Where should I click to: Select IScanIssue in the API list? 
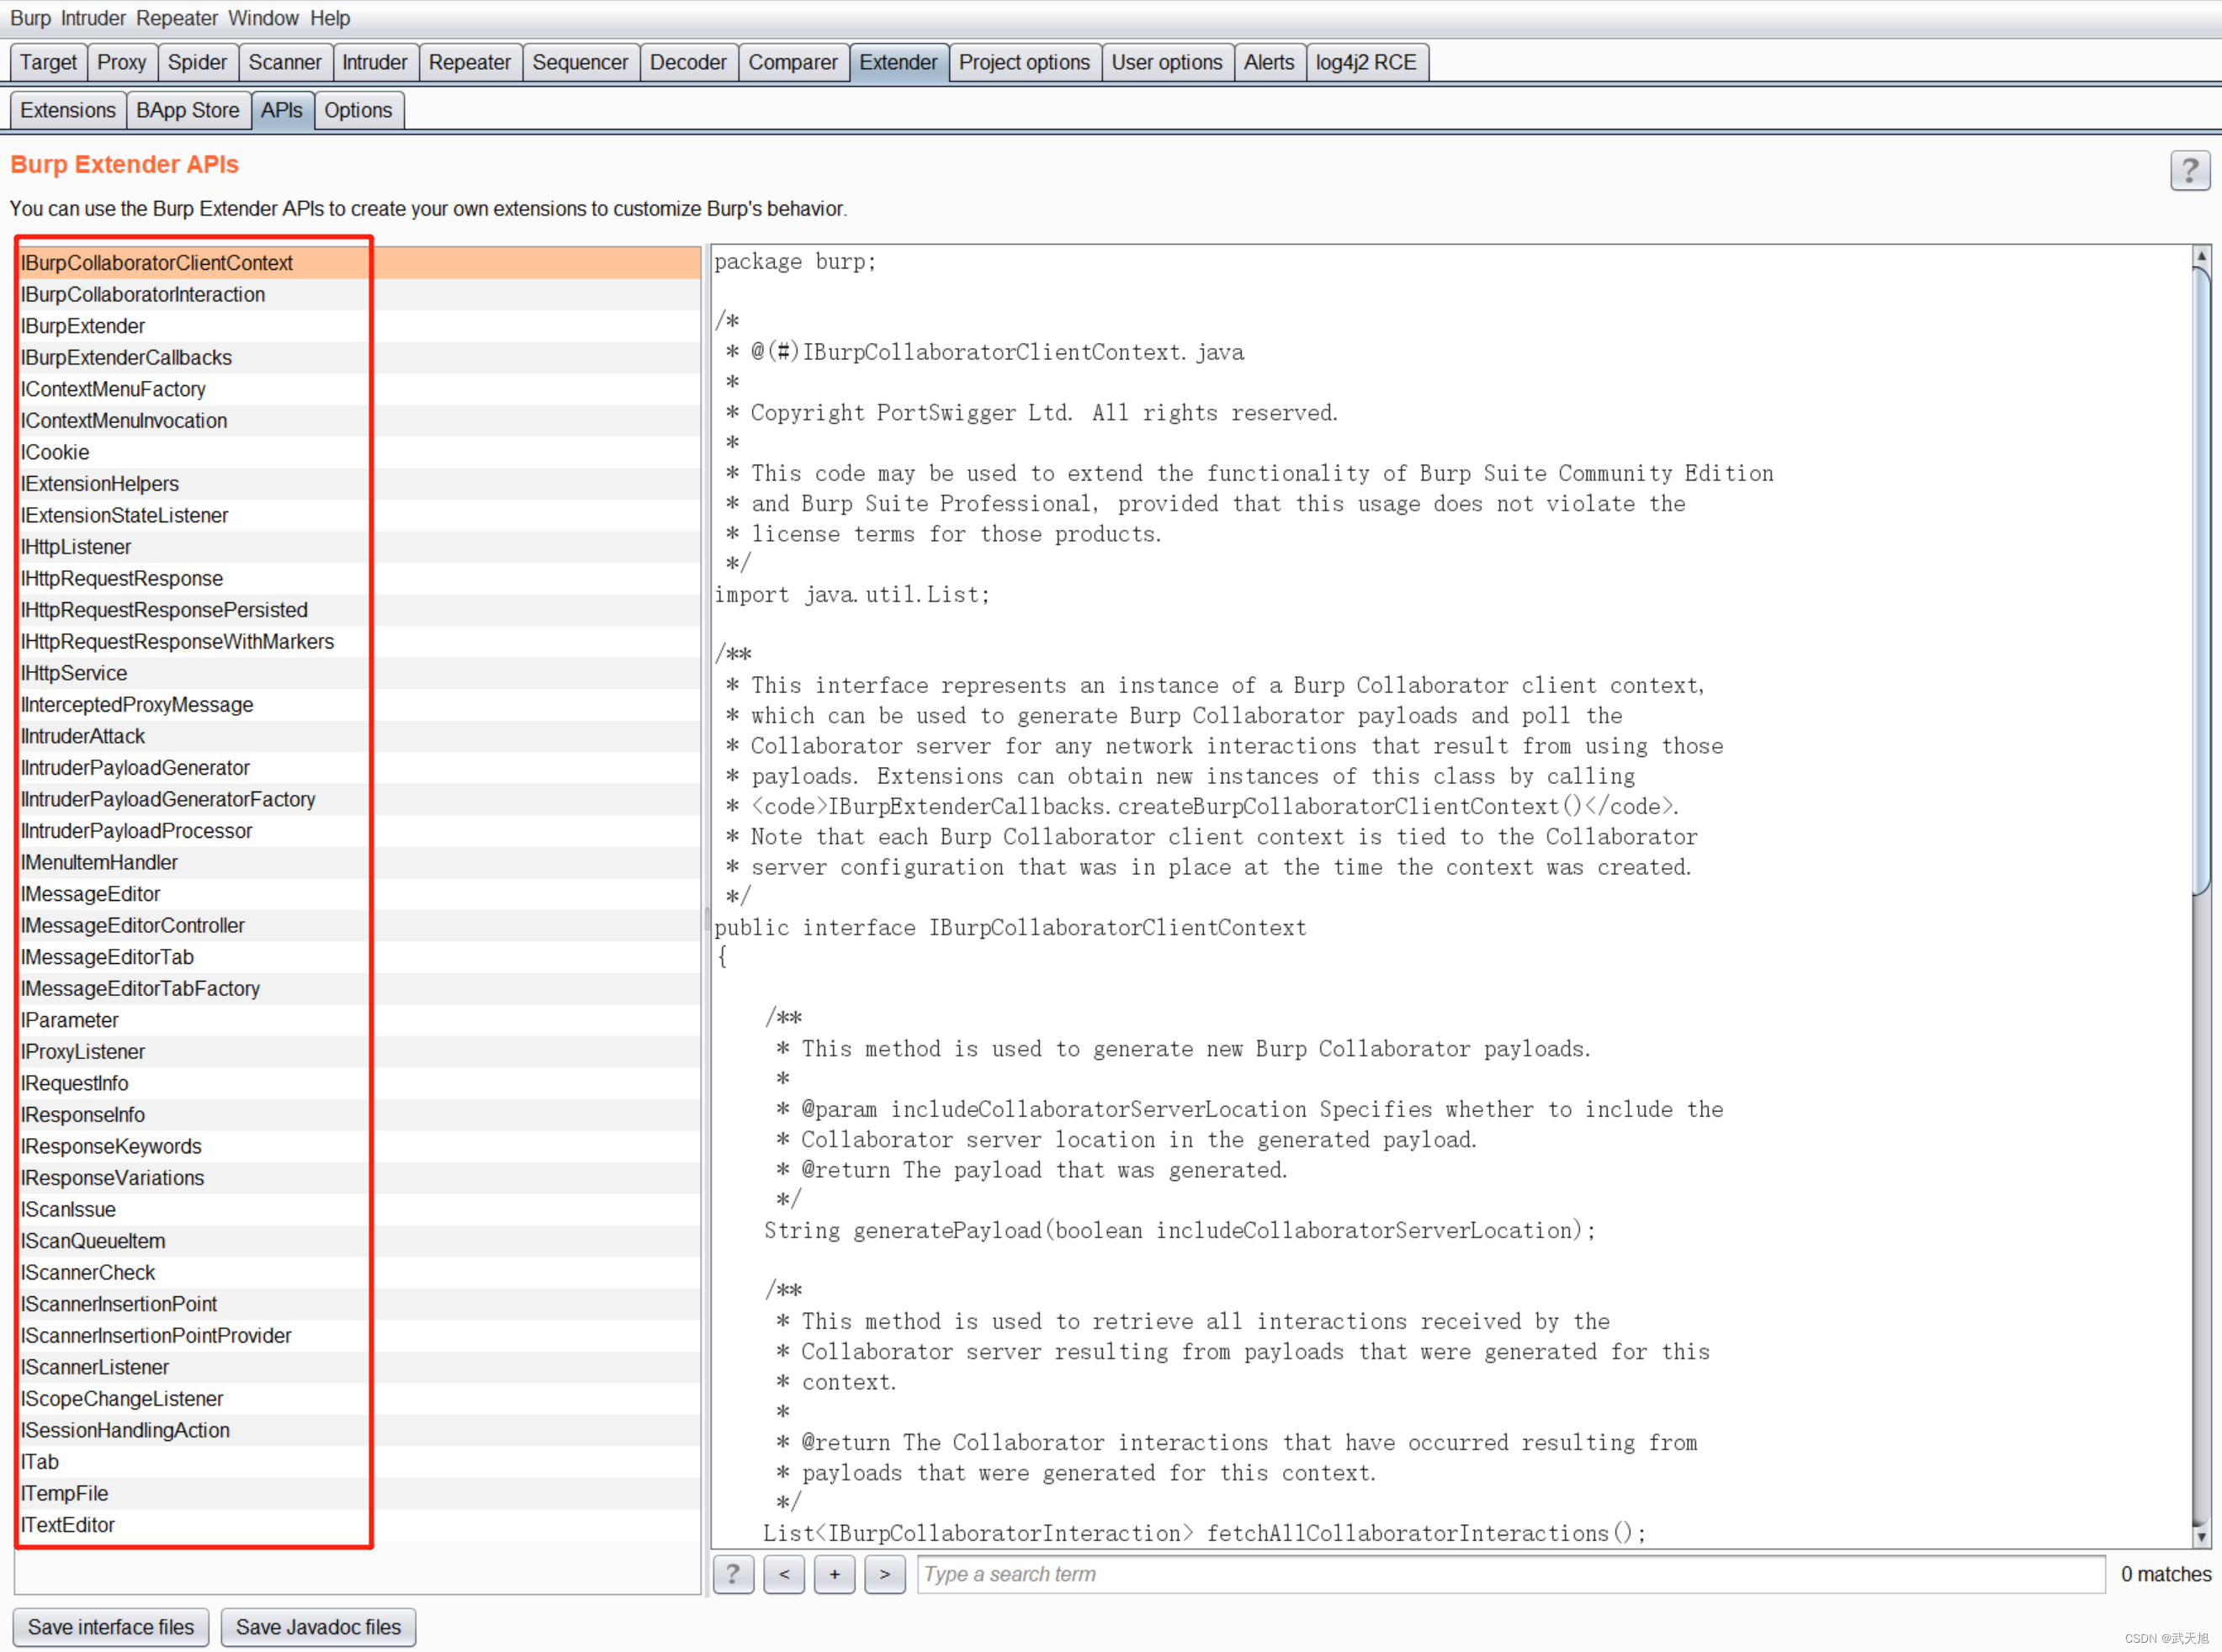click(x=359, y=1210)
